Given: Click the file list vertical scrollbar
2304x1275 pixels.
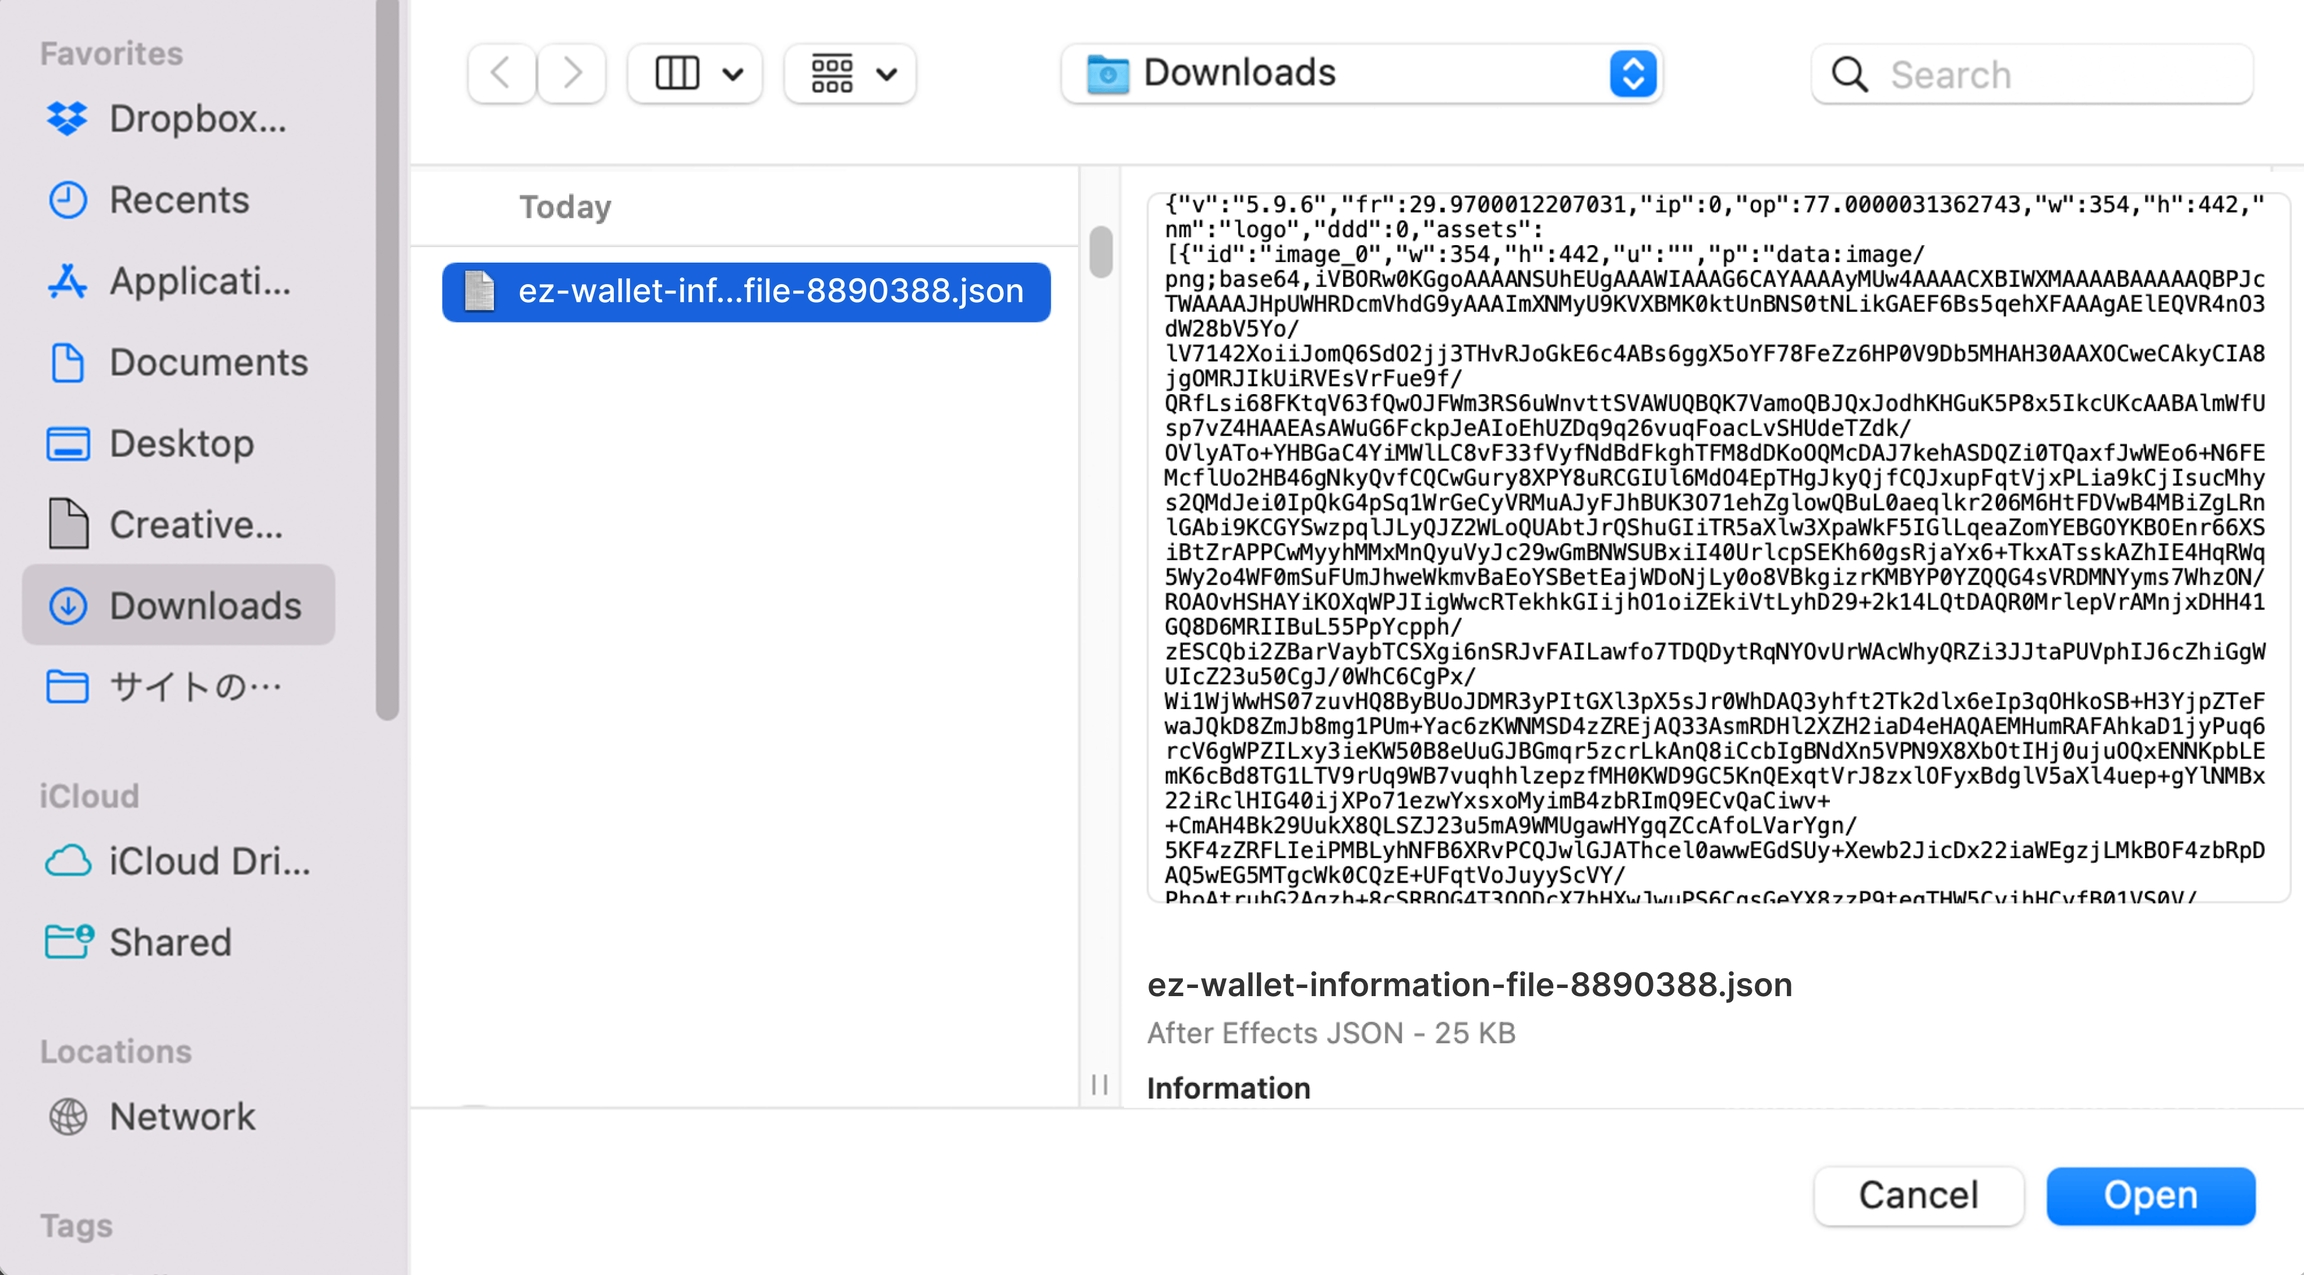Looking at the screenshot, I should 1100,253.
